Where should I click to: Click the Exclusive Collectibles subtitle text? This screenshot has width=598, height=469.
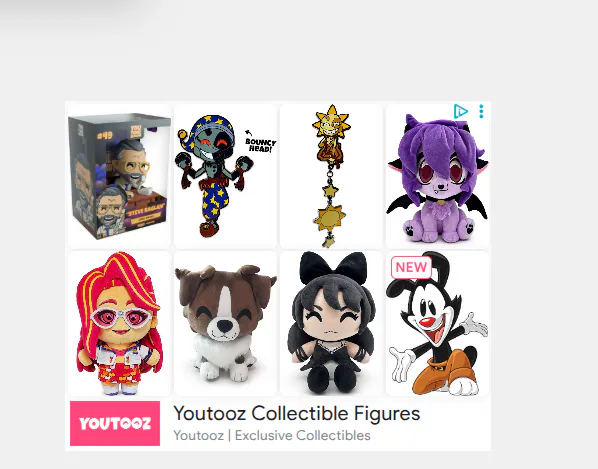(x=302, y=435)
